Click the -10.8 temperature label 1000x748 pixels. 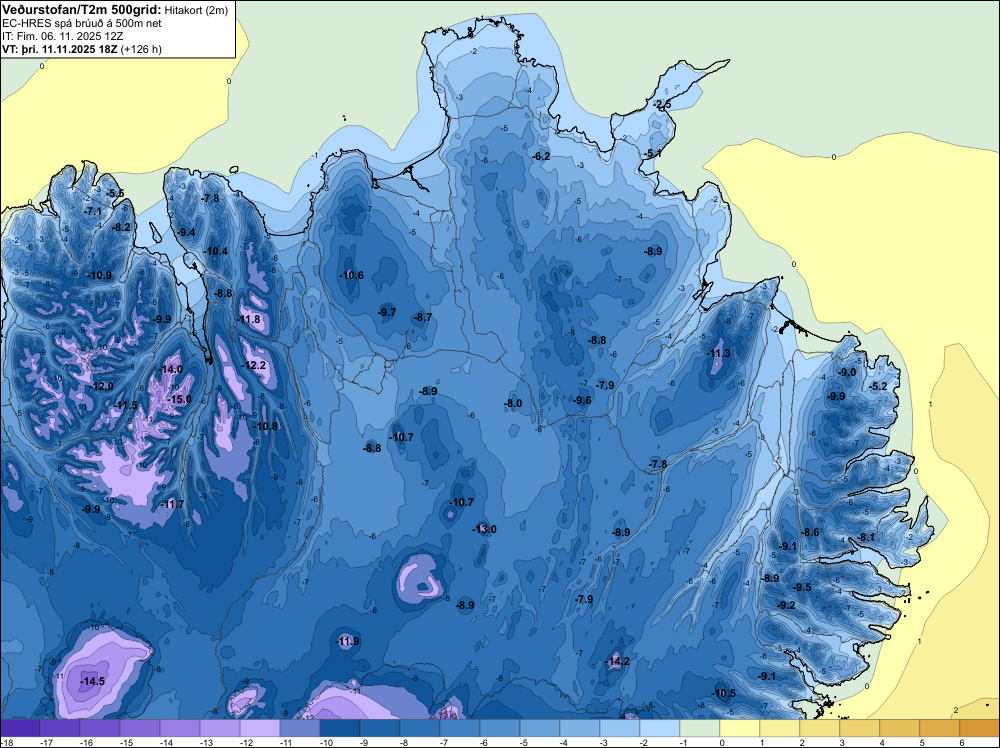266,426
